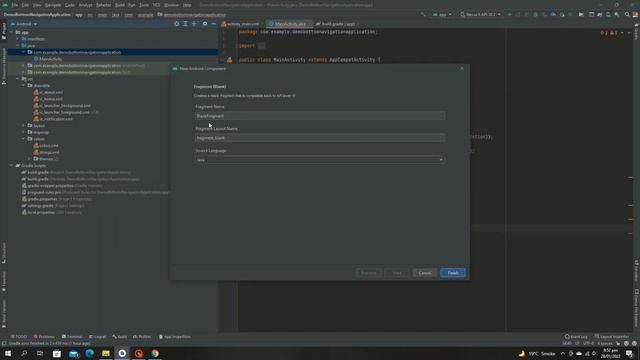The image size is (640, 360).
Task: Expand the layout folder in the project tree
Action: (x=24, y=126)
